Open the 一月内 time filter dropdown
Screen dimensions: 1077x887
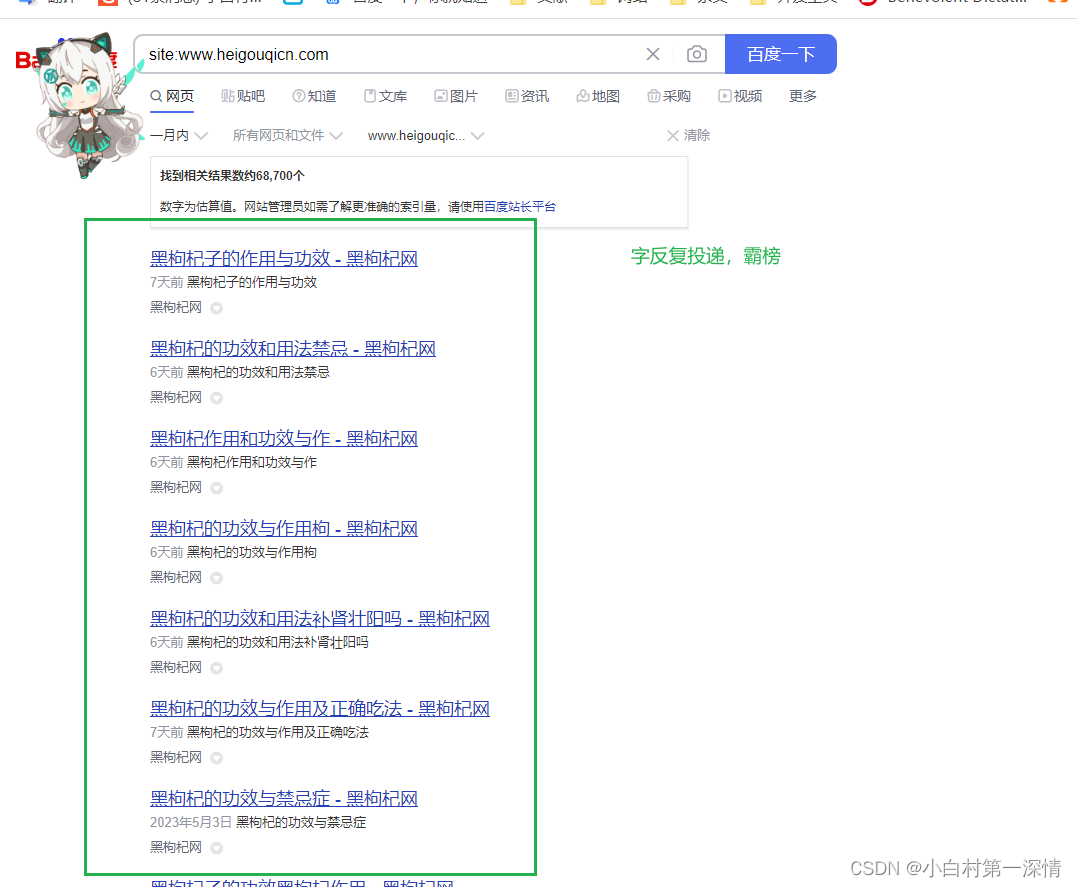point(178,135)
